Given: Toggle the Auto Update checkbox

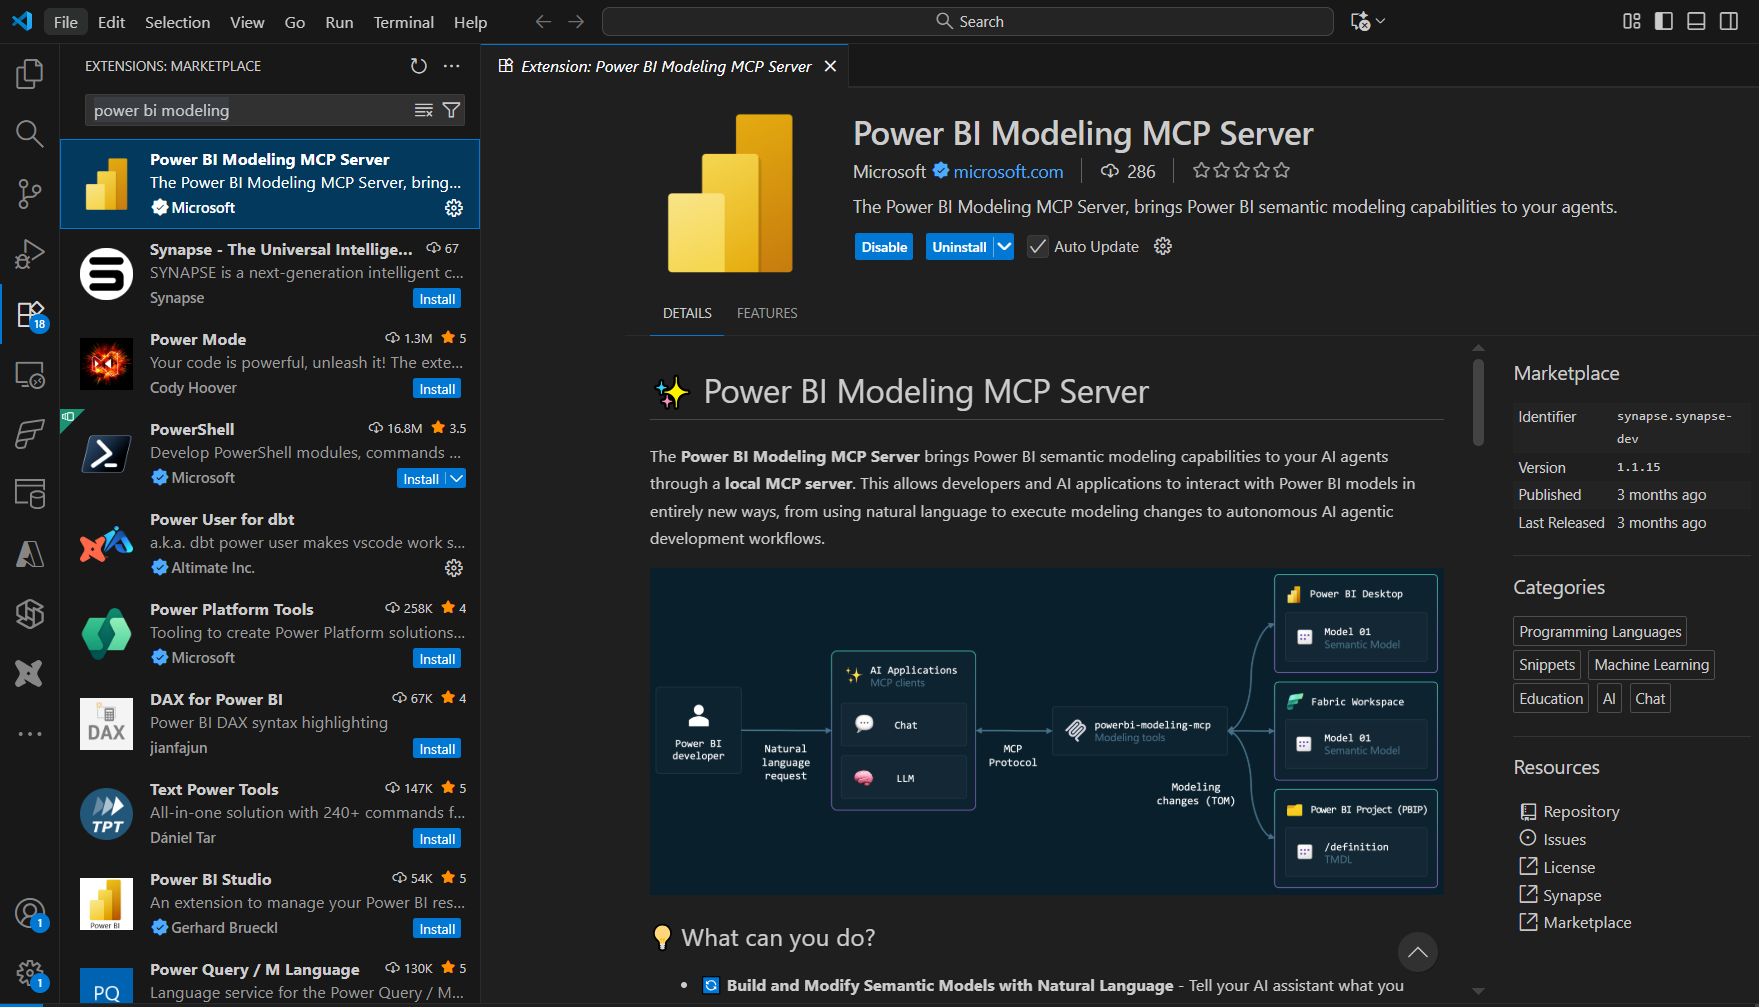Looking at the screenshot, I should point(1038,247).
